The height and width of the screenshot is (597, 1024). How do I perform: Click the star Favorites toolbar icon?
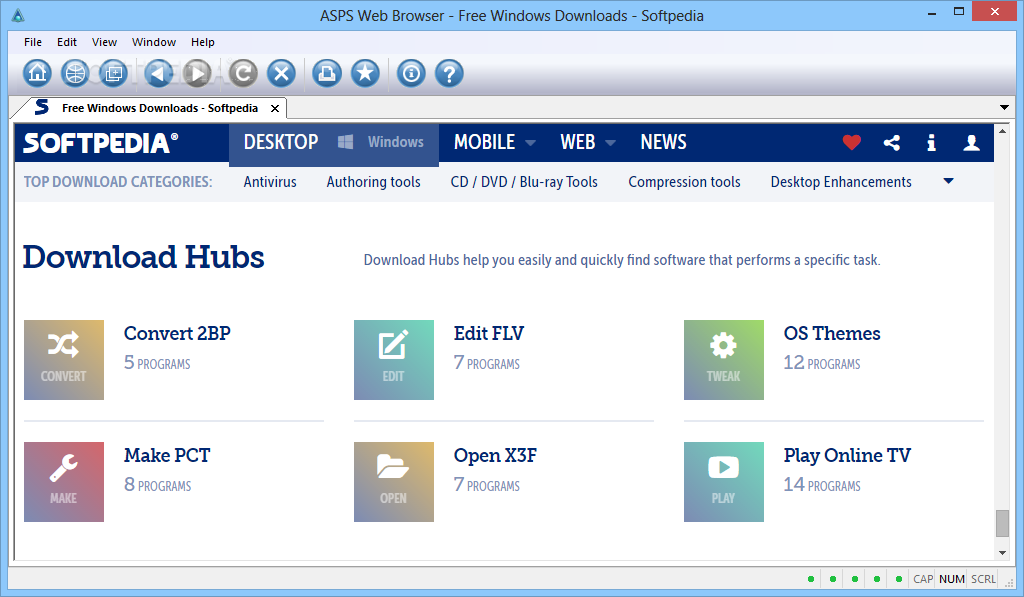pos(365,73)
